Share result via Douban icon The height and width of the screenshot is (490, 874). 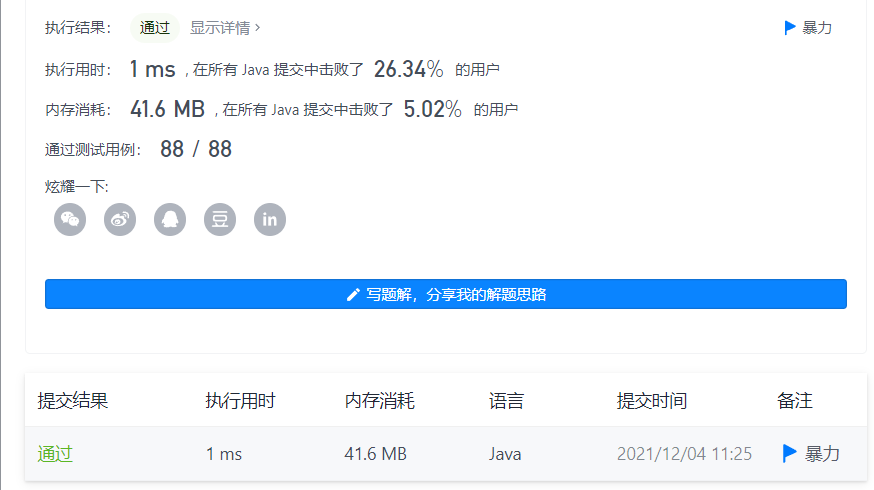point(220,220)
